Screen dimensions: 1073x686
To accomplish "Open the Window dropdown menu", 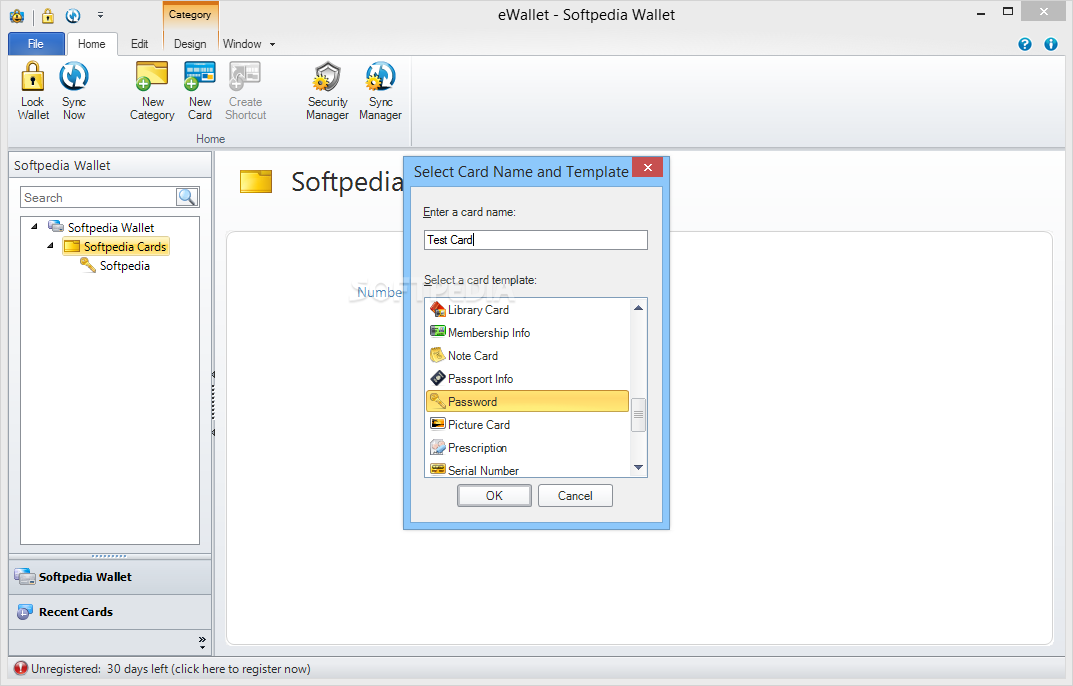I will coord(248,44).
